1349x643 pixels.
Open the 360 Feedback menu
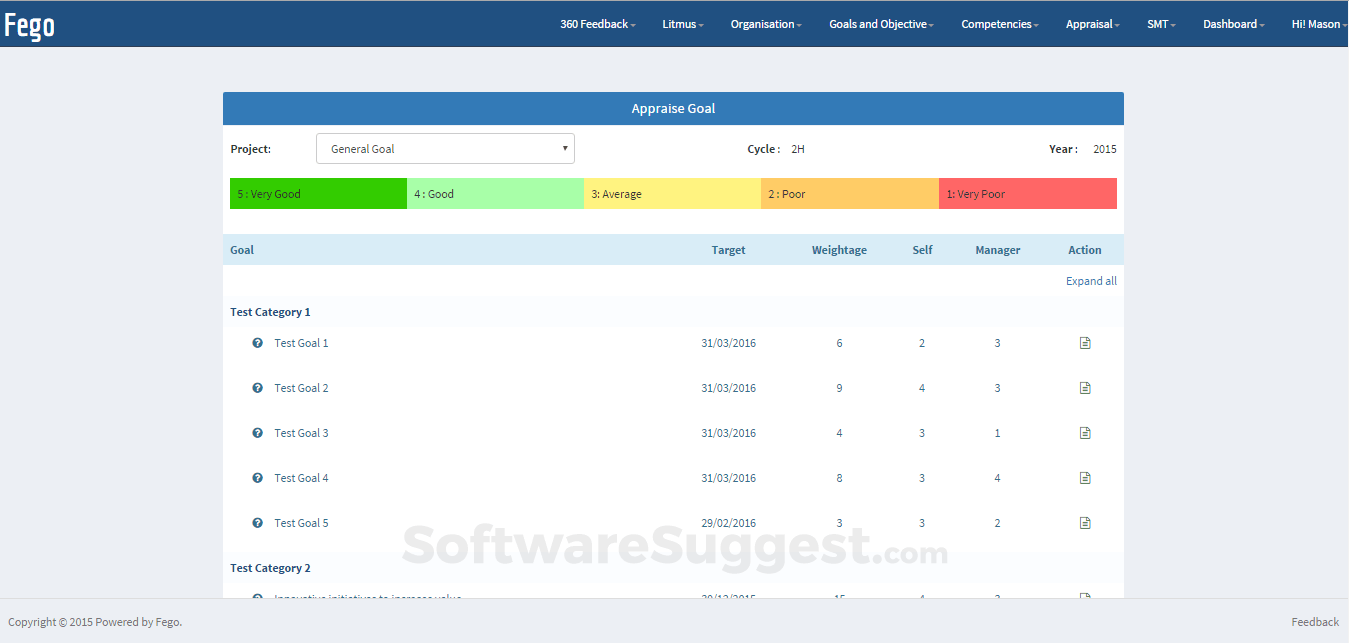[x=597, y=23]
